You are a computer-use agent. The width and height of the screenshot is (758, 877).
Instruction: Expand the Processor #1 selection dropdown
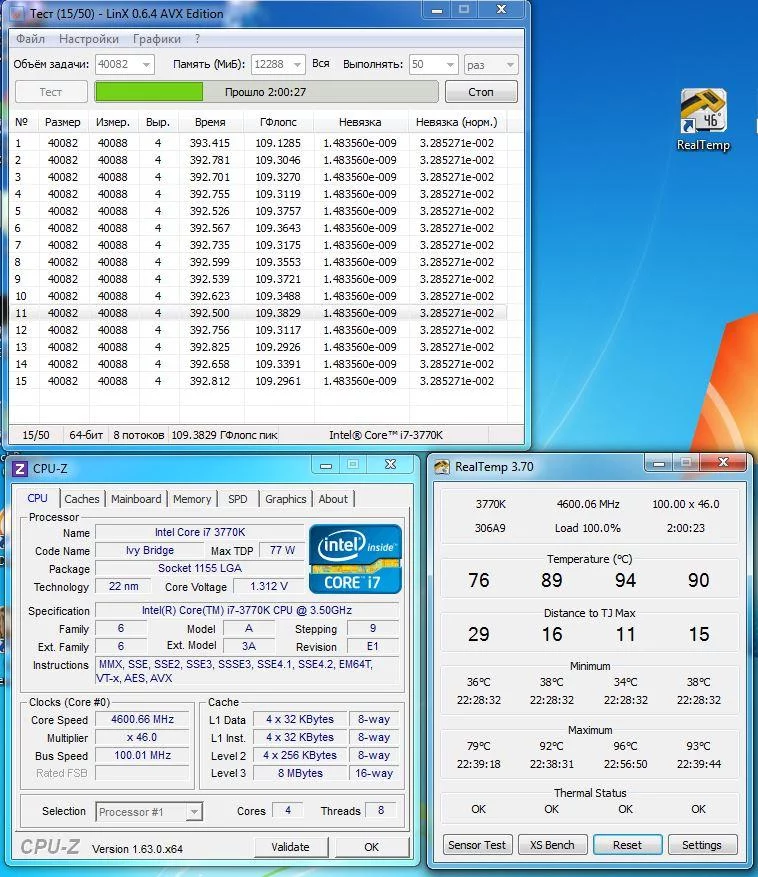point(194,812)
